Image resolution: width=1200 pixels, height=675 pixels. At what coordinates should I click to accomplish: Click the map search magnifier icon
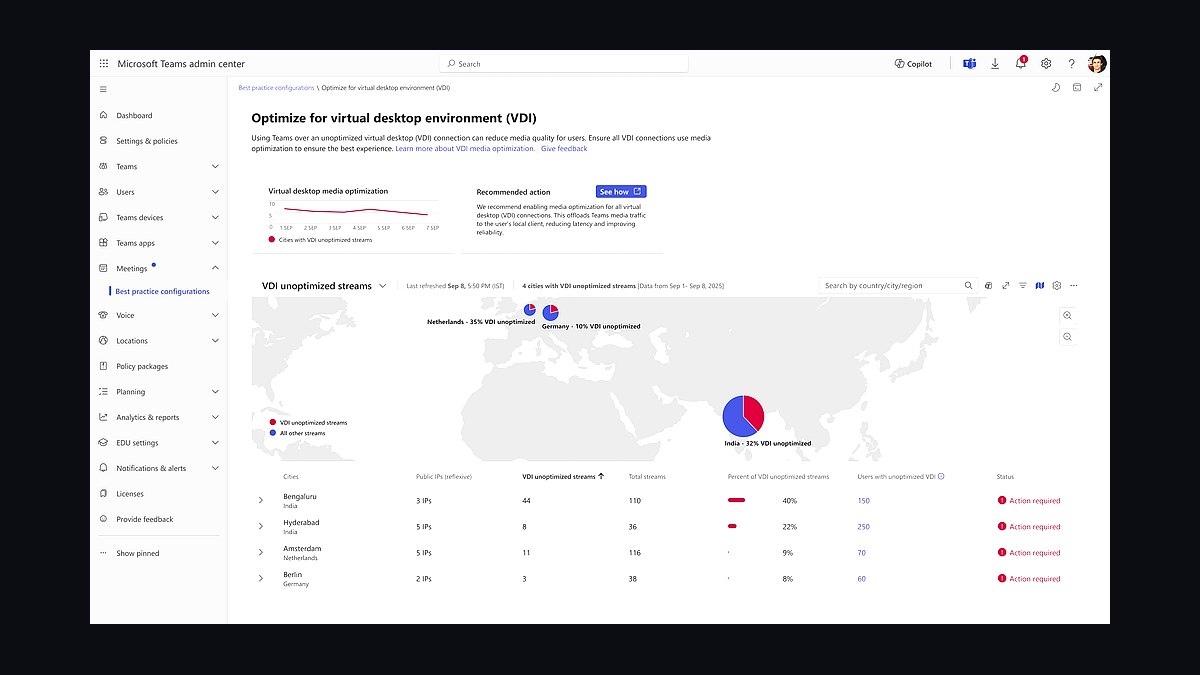(968, 285)
